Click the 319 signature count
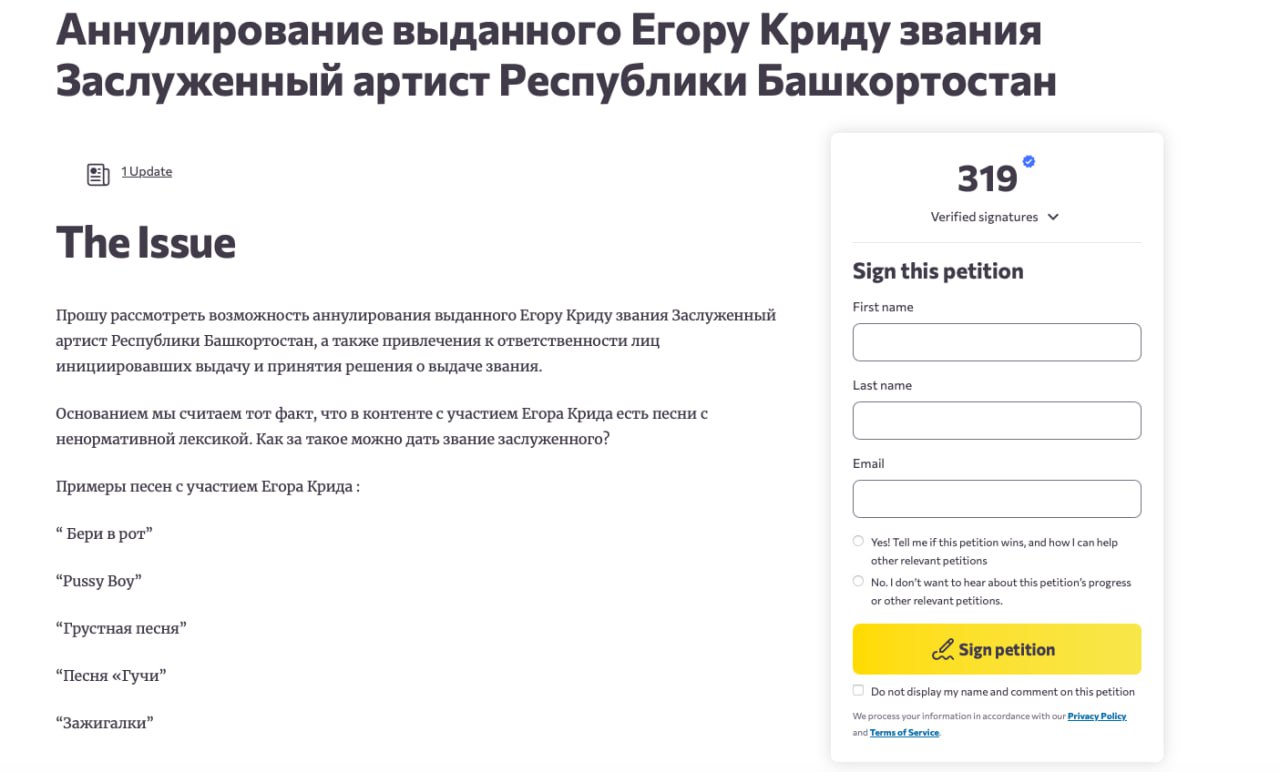1280x772 pixels. point(987,179)
